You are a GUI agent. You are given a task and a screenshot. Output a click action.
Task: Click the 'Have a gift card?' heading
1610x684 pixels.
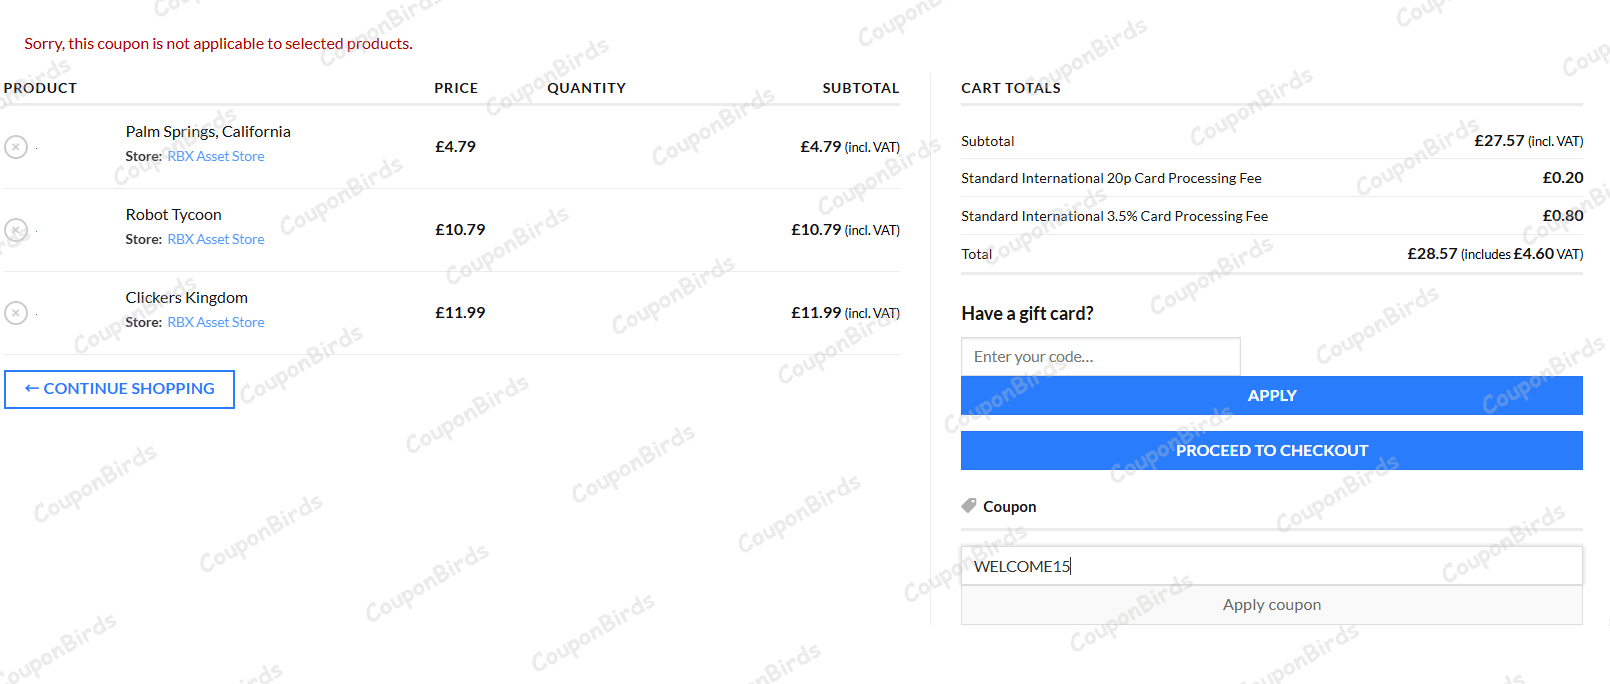click(1027, 314)
